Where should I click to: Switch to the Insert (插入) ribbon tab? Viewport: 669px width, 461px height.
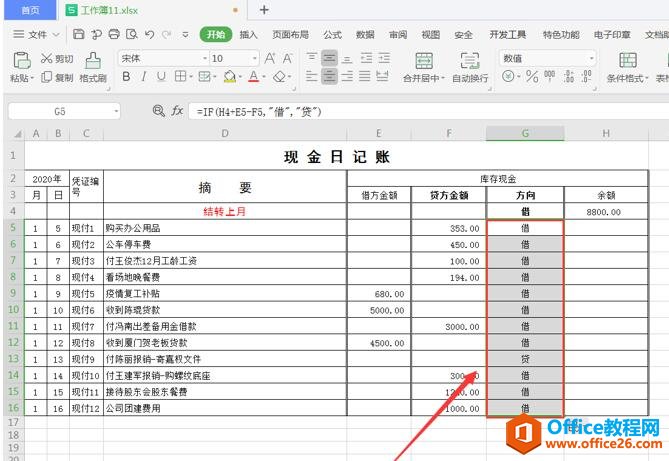click(x=248, y=34)
